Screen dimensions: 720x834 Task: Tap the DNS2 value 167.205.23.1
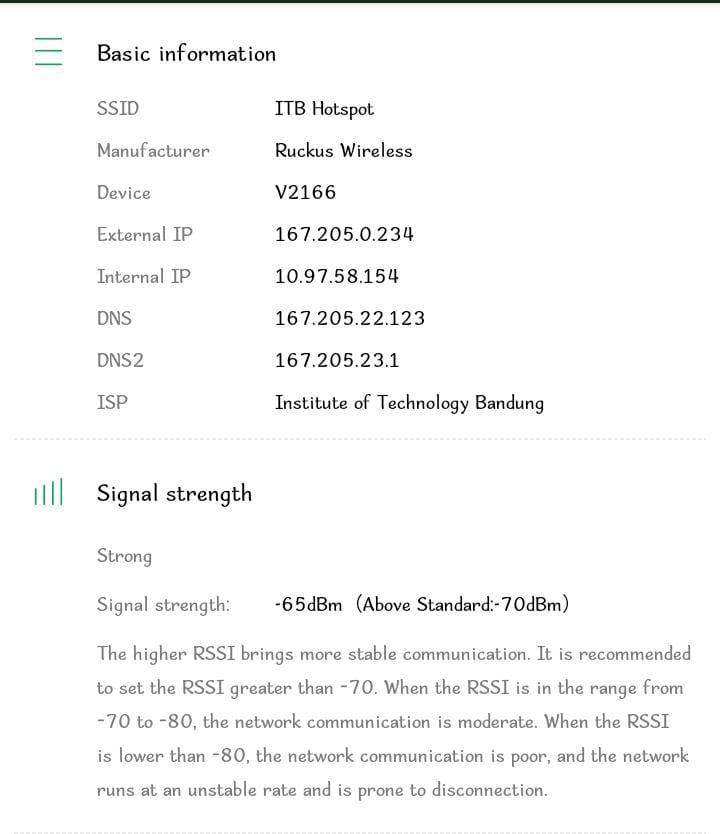337,361
